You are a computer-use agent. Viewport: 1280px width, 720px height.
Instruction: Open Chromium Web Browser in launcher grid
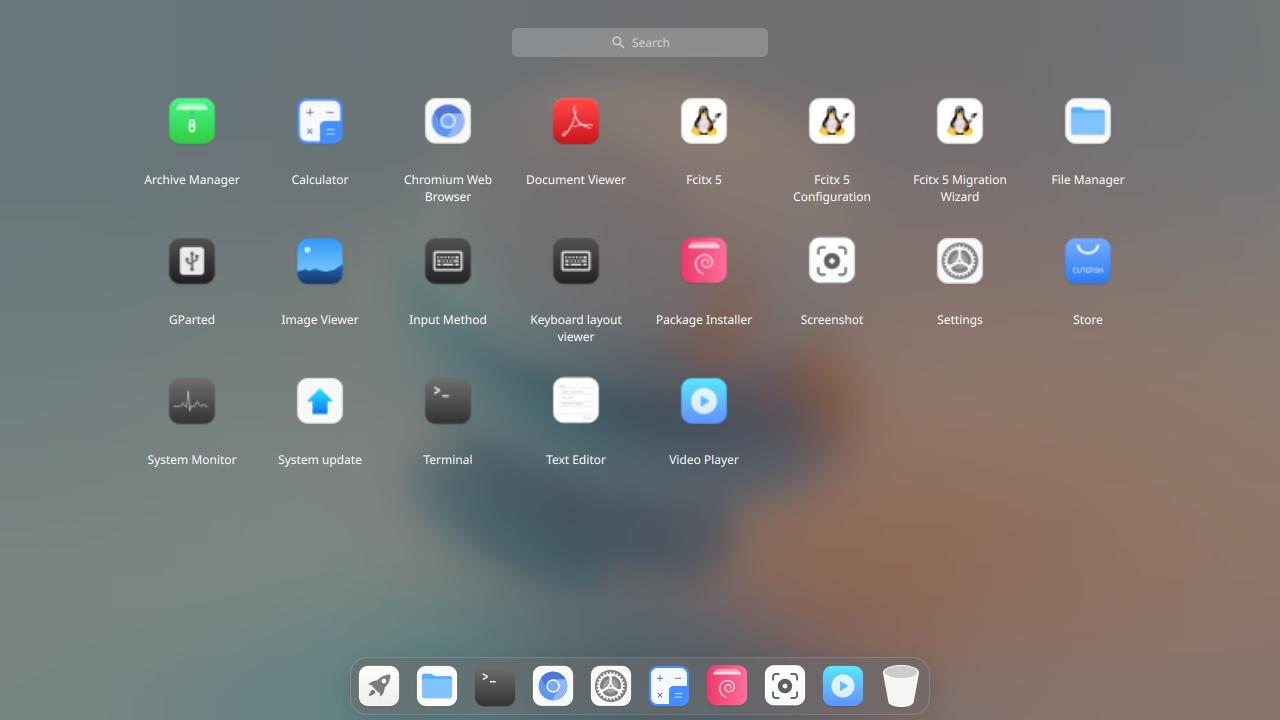point(448,121)
